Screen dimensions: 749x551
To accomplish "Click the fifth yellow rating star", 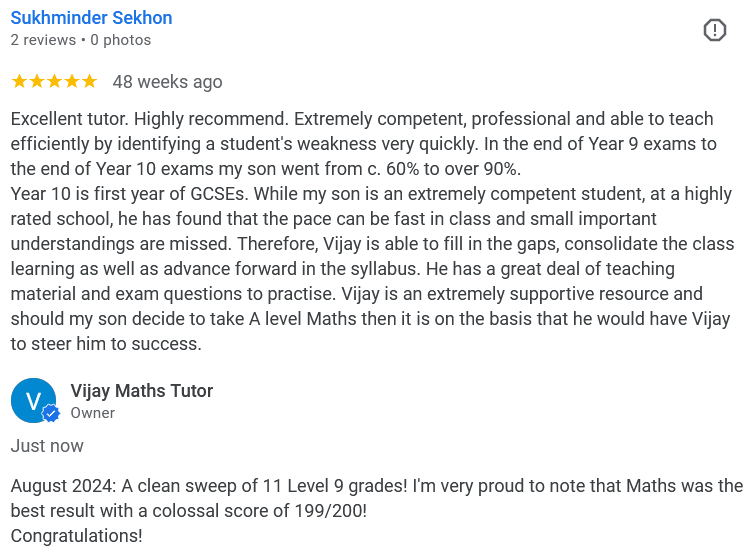I will [89, 81].
